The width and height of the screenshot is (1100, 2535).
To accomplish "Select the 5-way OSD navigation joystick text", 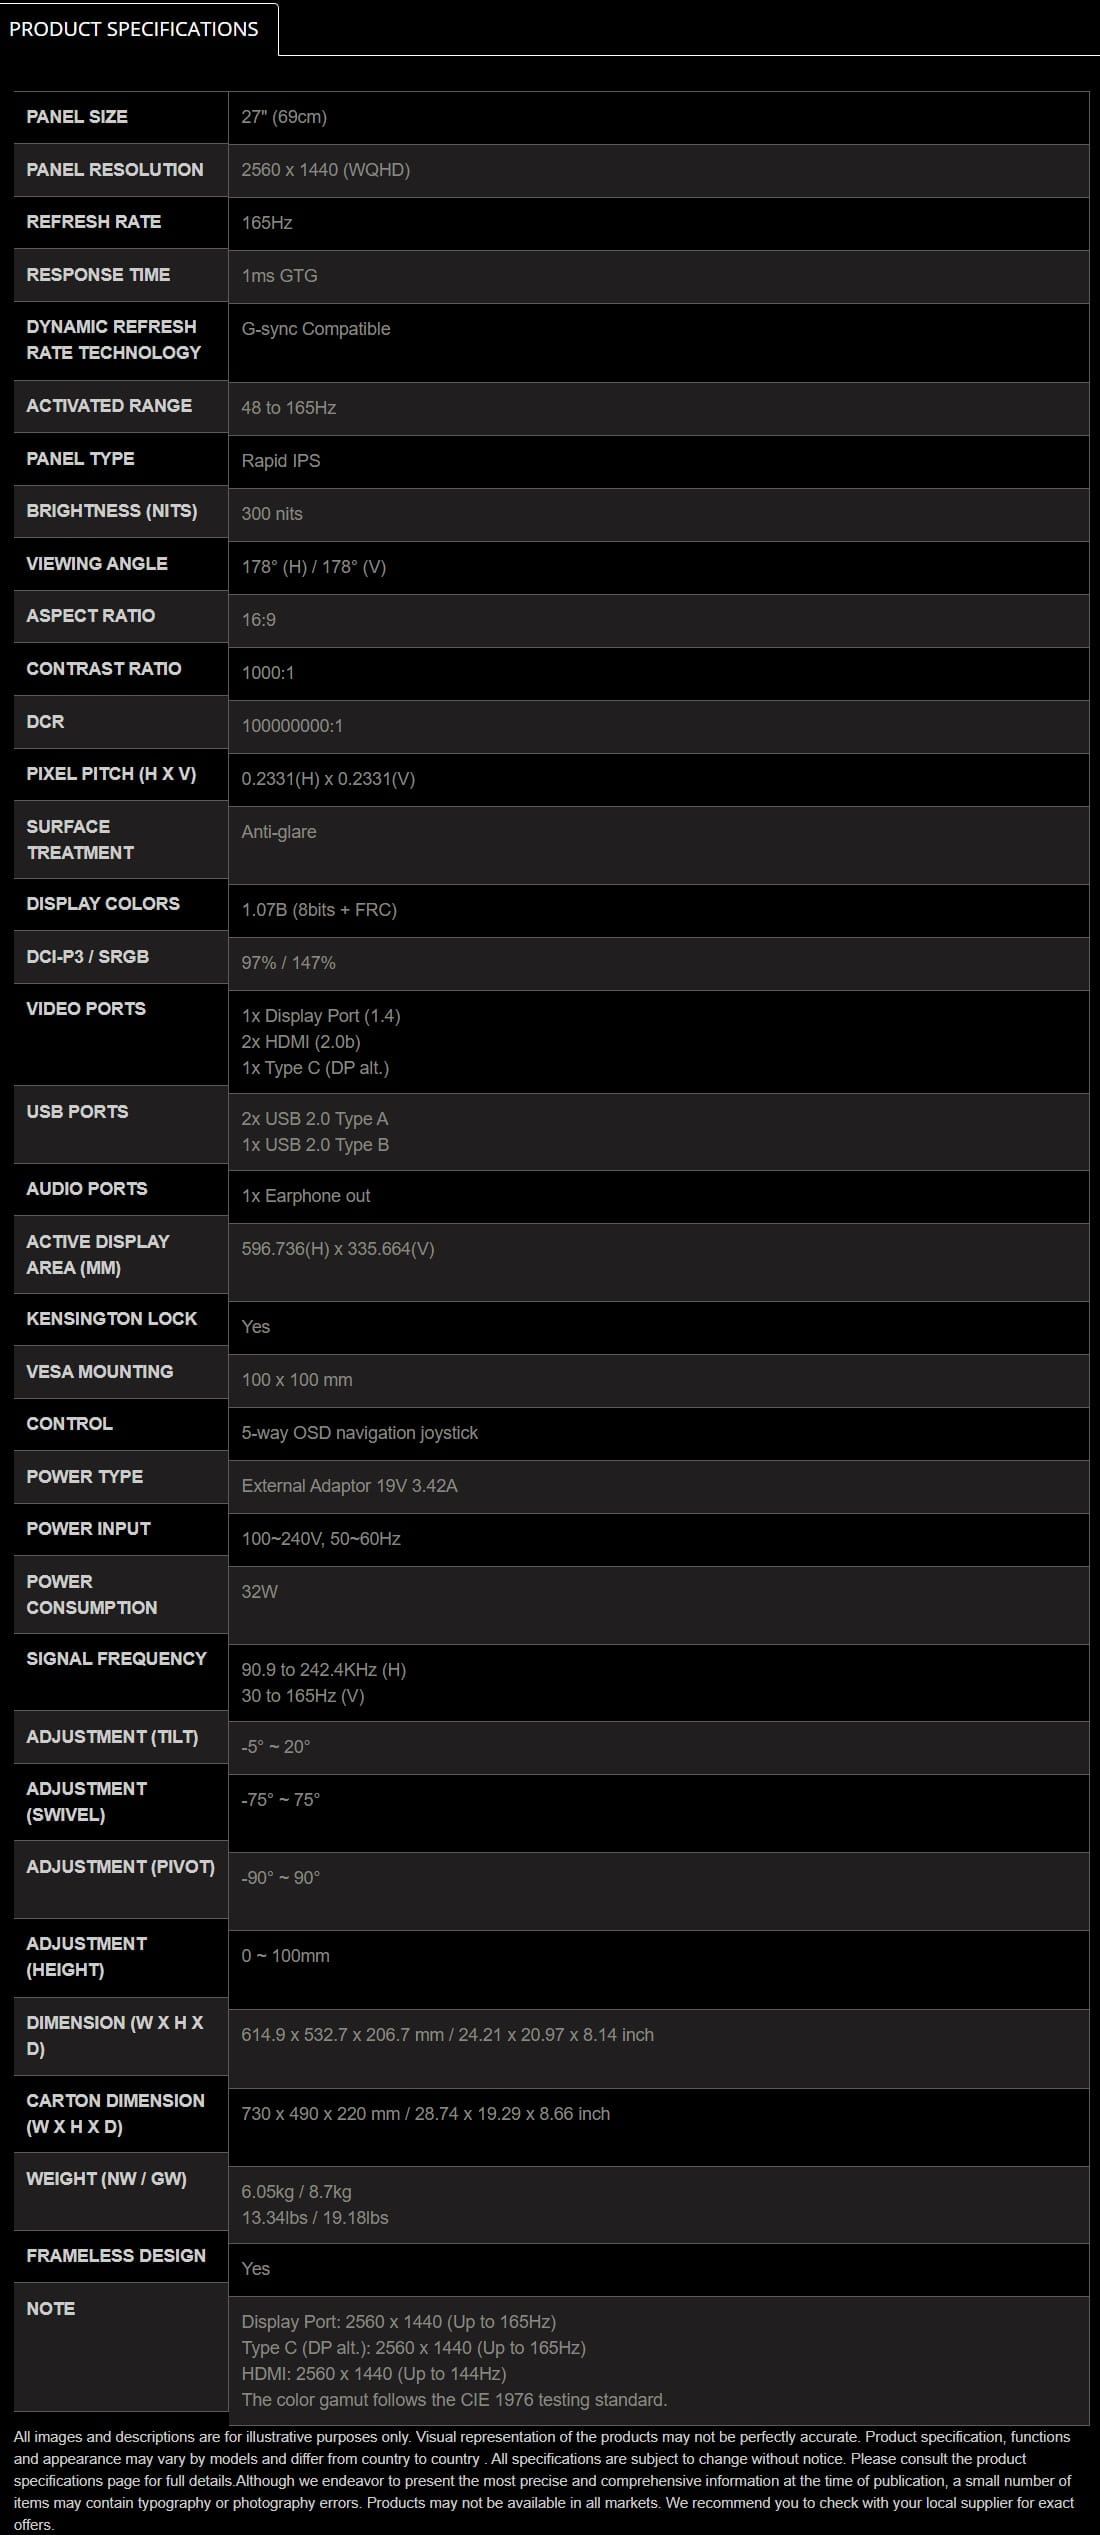I will point(360,1433).
